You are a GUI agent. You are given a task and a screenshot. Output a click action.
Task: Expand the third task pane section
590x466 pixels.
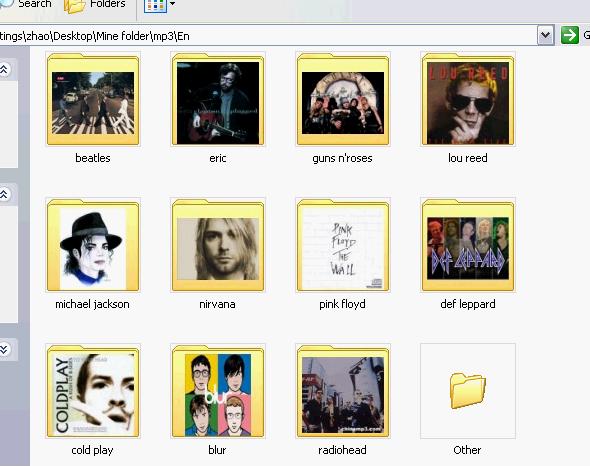(x=4, y=349)
